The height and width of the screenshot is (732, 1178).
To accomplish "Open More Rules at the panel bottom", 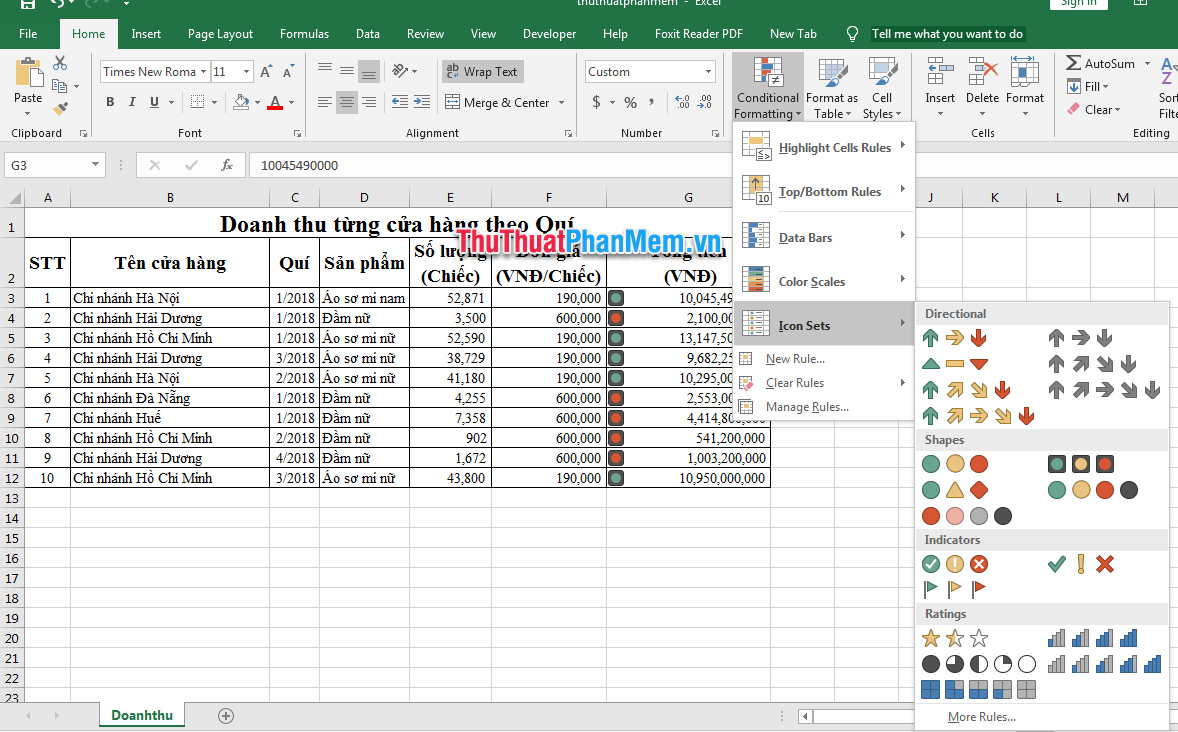I will tap(981, 716).
